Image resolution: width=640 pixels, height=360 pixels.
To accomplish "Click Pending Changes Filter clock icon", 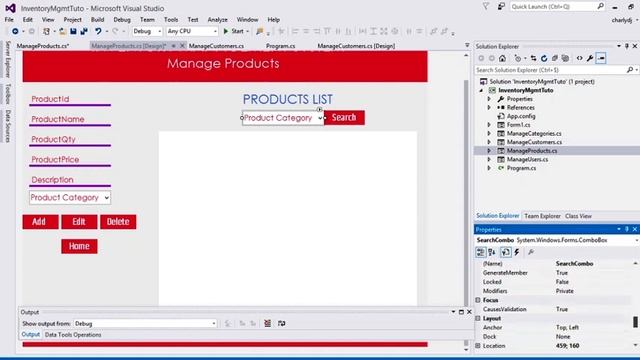I will 518,58.
